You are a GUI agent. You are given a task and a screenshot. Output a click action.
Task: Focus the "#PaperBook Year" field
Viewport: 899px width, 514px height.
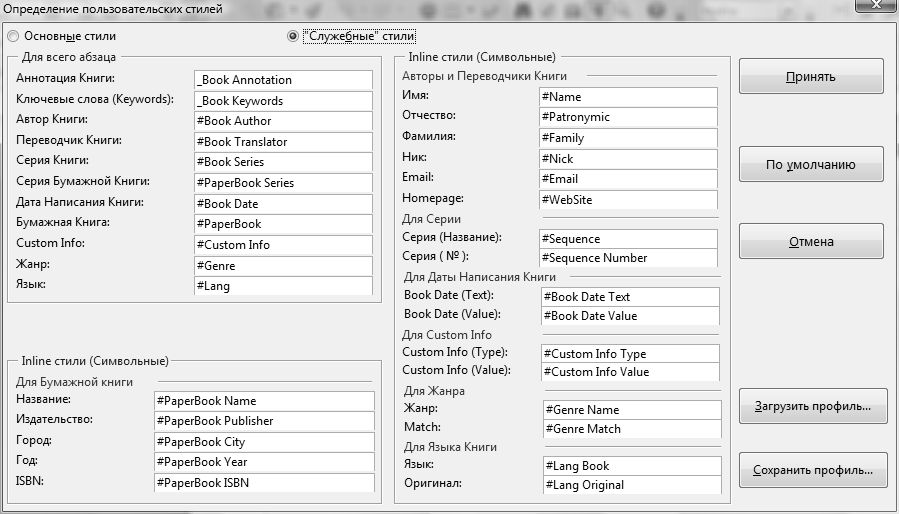click(x=264, y=462)
